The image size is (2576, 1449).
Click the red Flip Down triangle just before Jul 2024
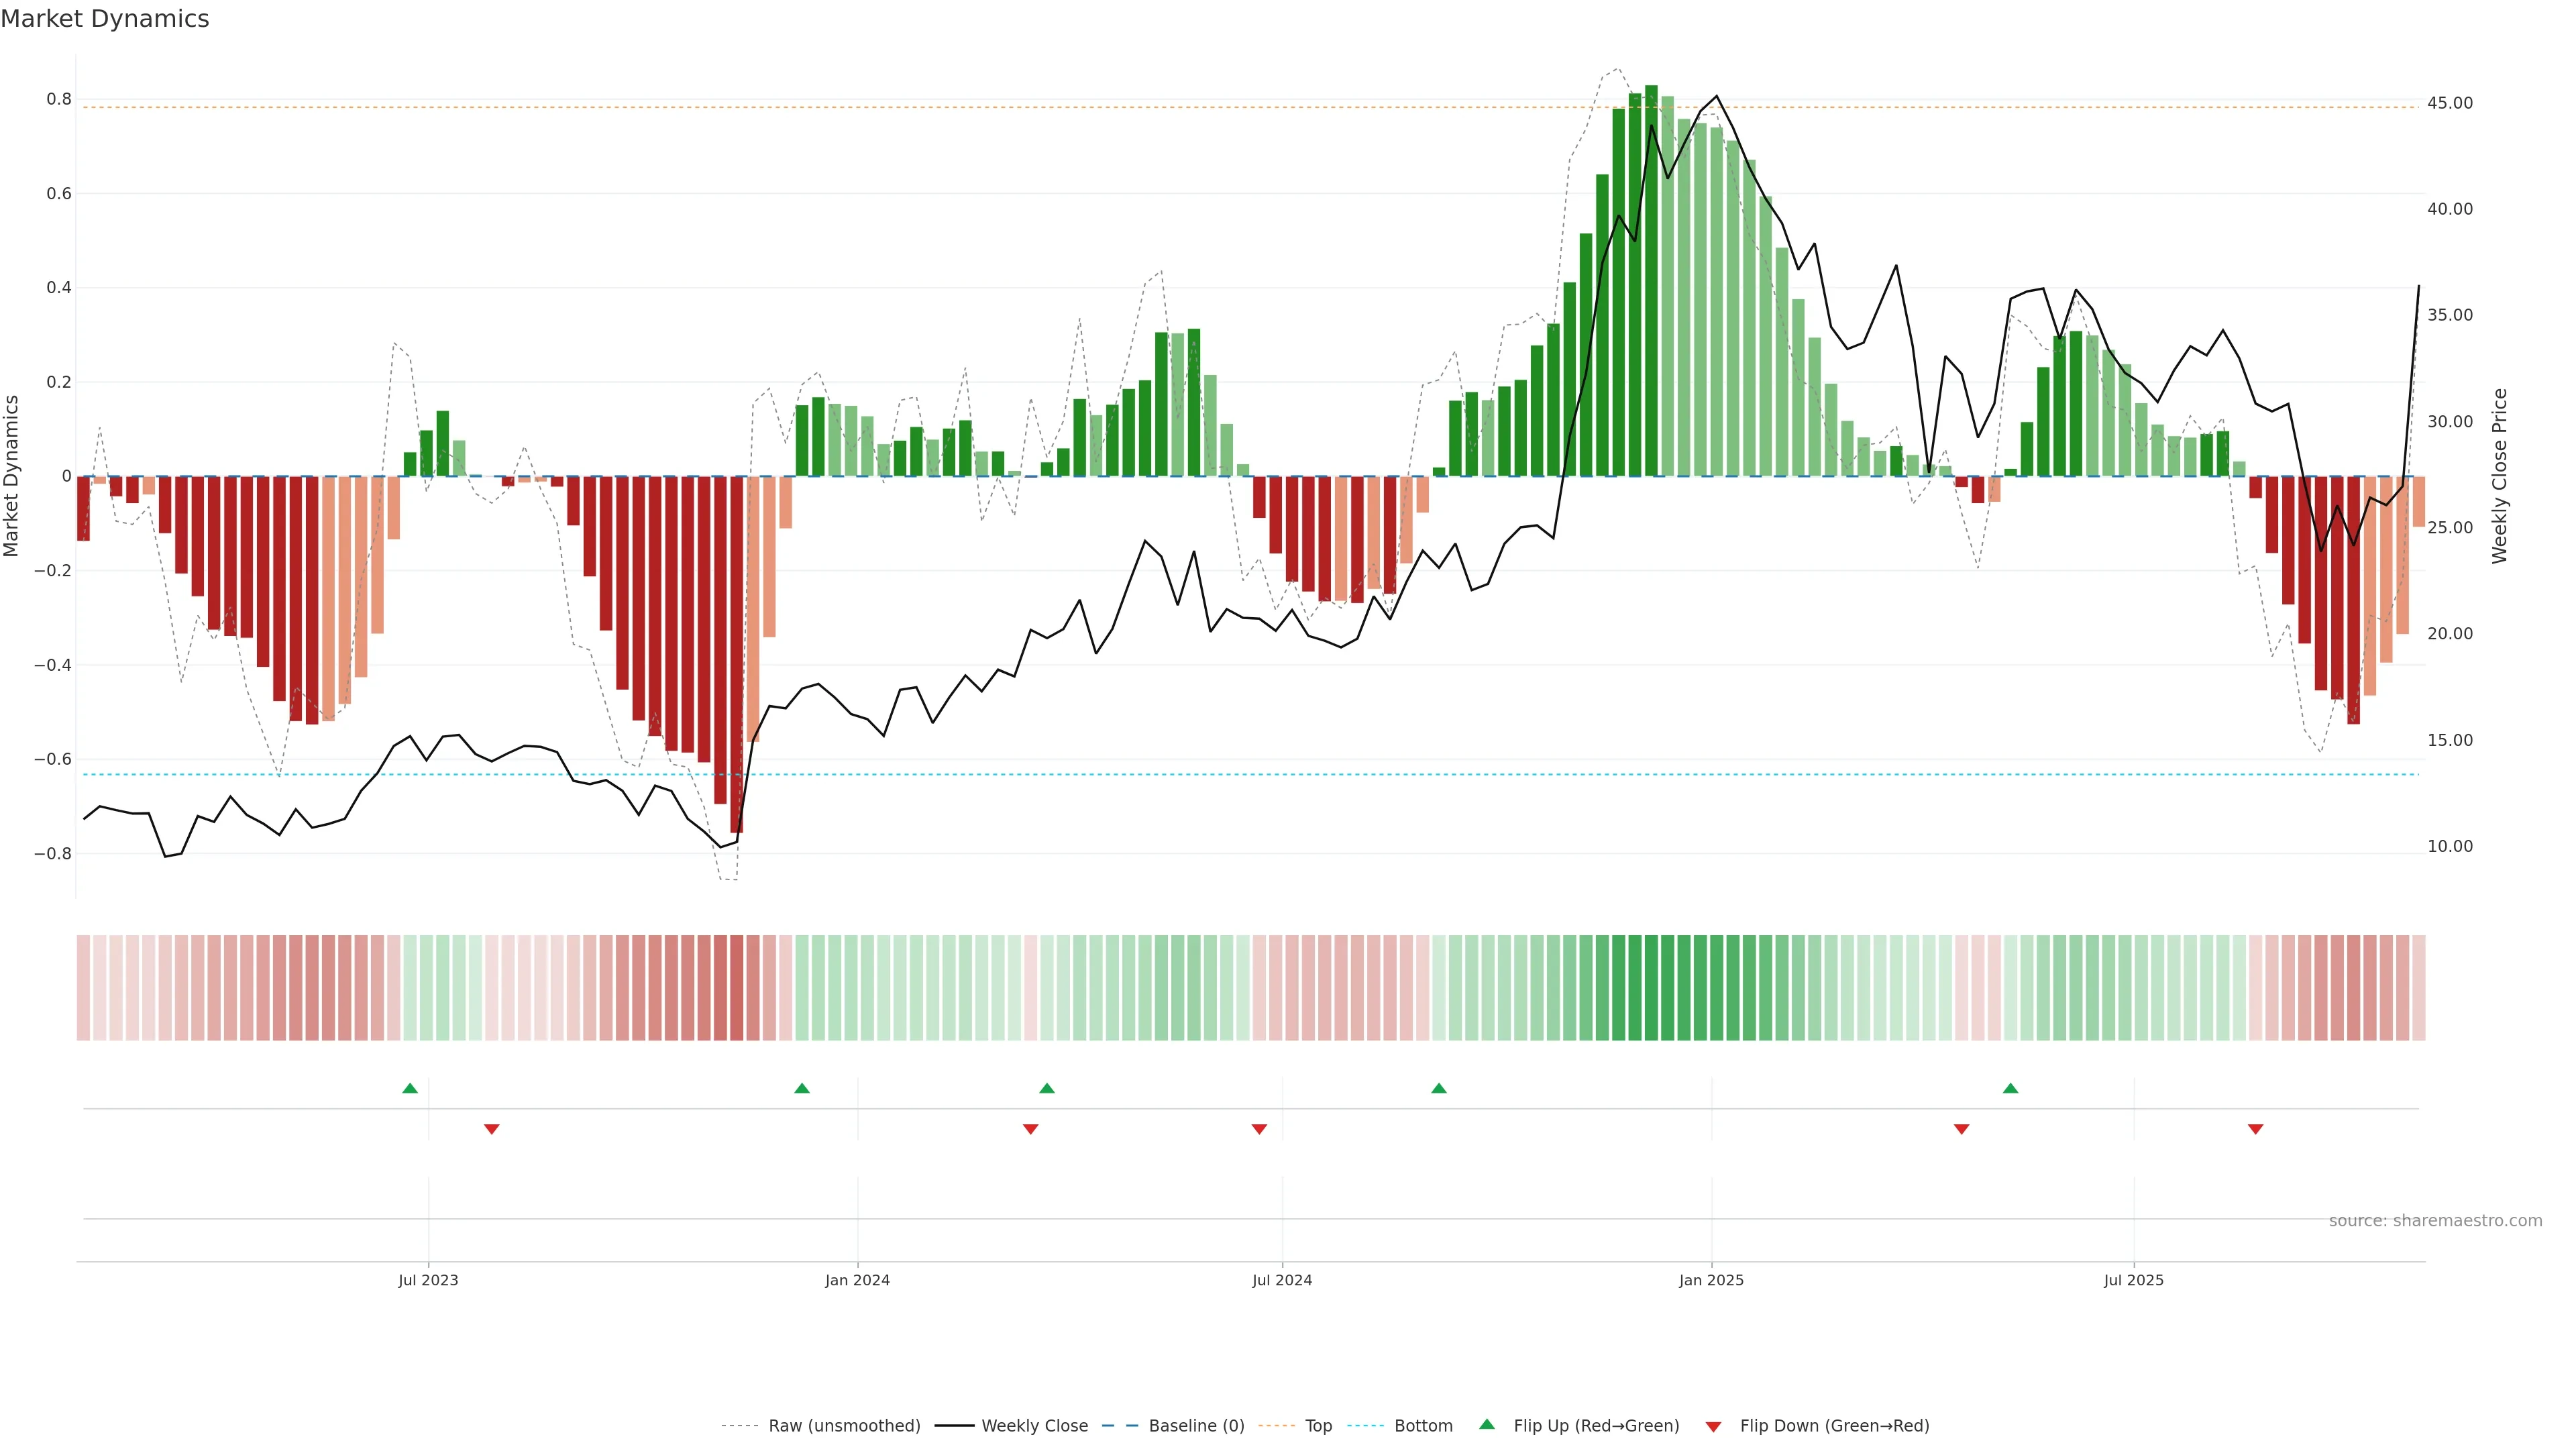point(1259,1129)
